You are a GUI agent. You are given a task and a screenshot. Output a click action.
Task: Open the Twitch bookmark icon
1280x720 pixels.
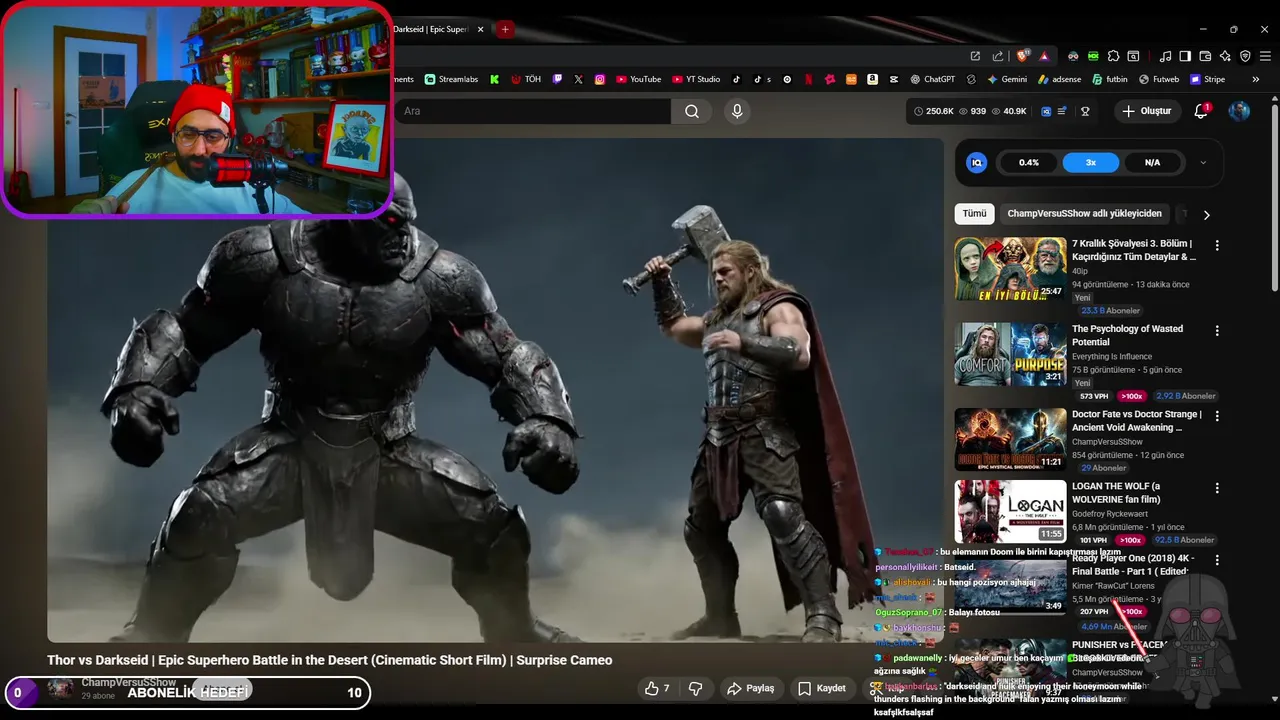[557, 79]
